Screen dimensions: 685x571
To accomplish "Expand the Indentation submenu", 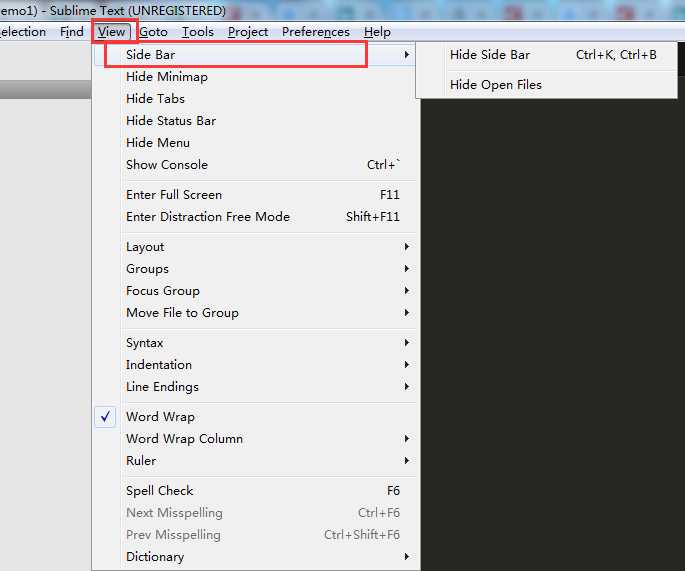I will pyautogui.click(x=255, y=365).
